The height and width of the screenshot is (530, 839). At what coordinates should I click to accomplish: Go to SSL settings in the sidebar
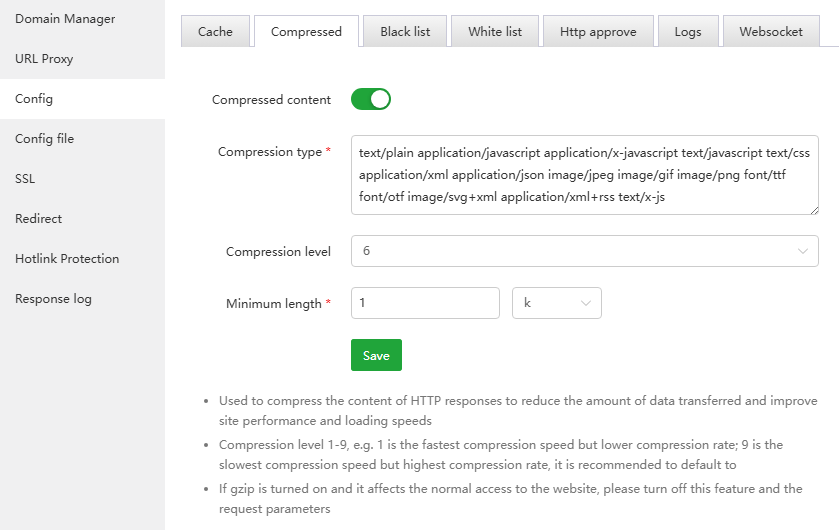coord(25,179)
